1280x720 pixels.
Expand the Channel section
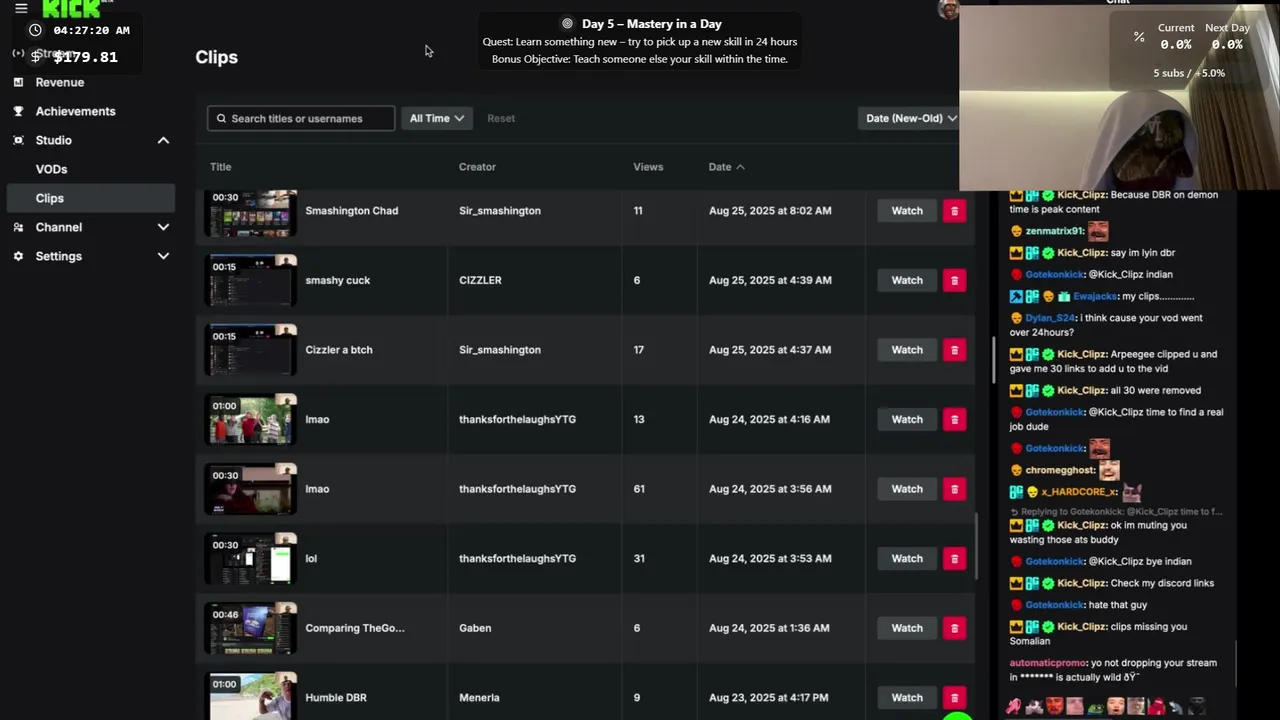point(163,227)
